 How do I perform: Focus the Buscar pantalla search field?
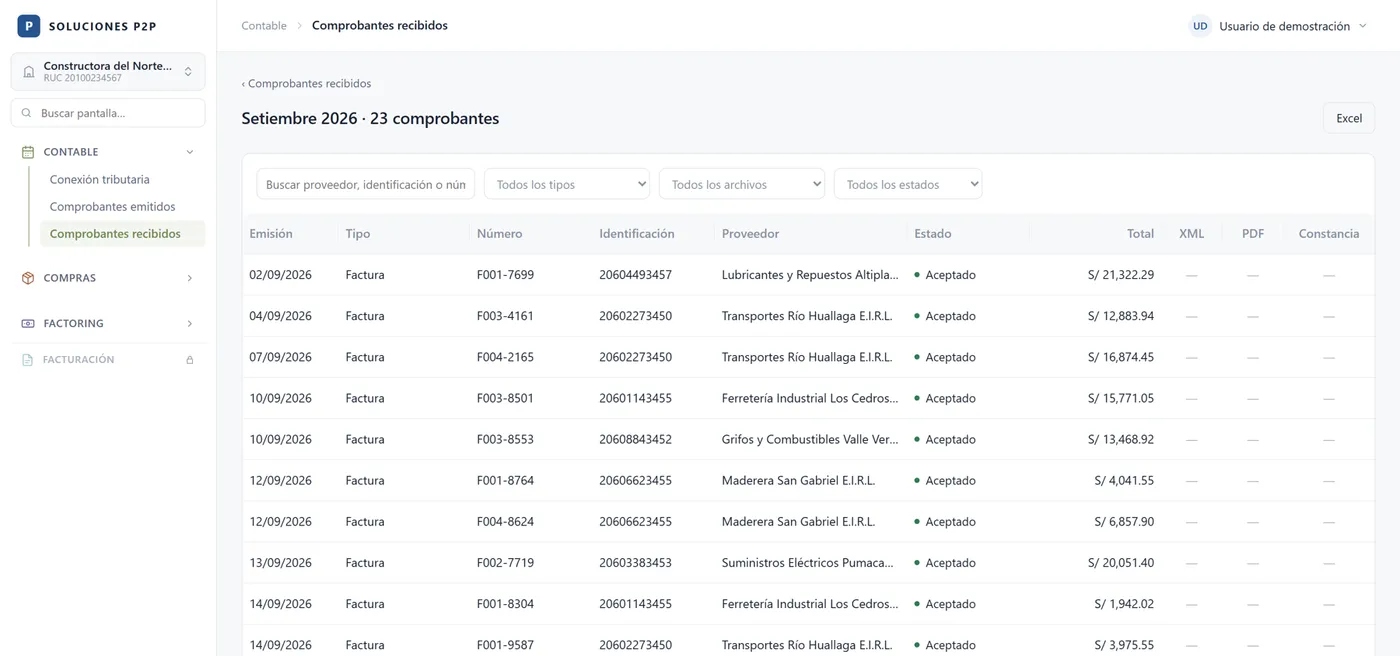[108, 113]
